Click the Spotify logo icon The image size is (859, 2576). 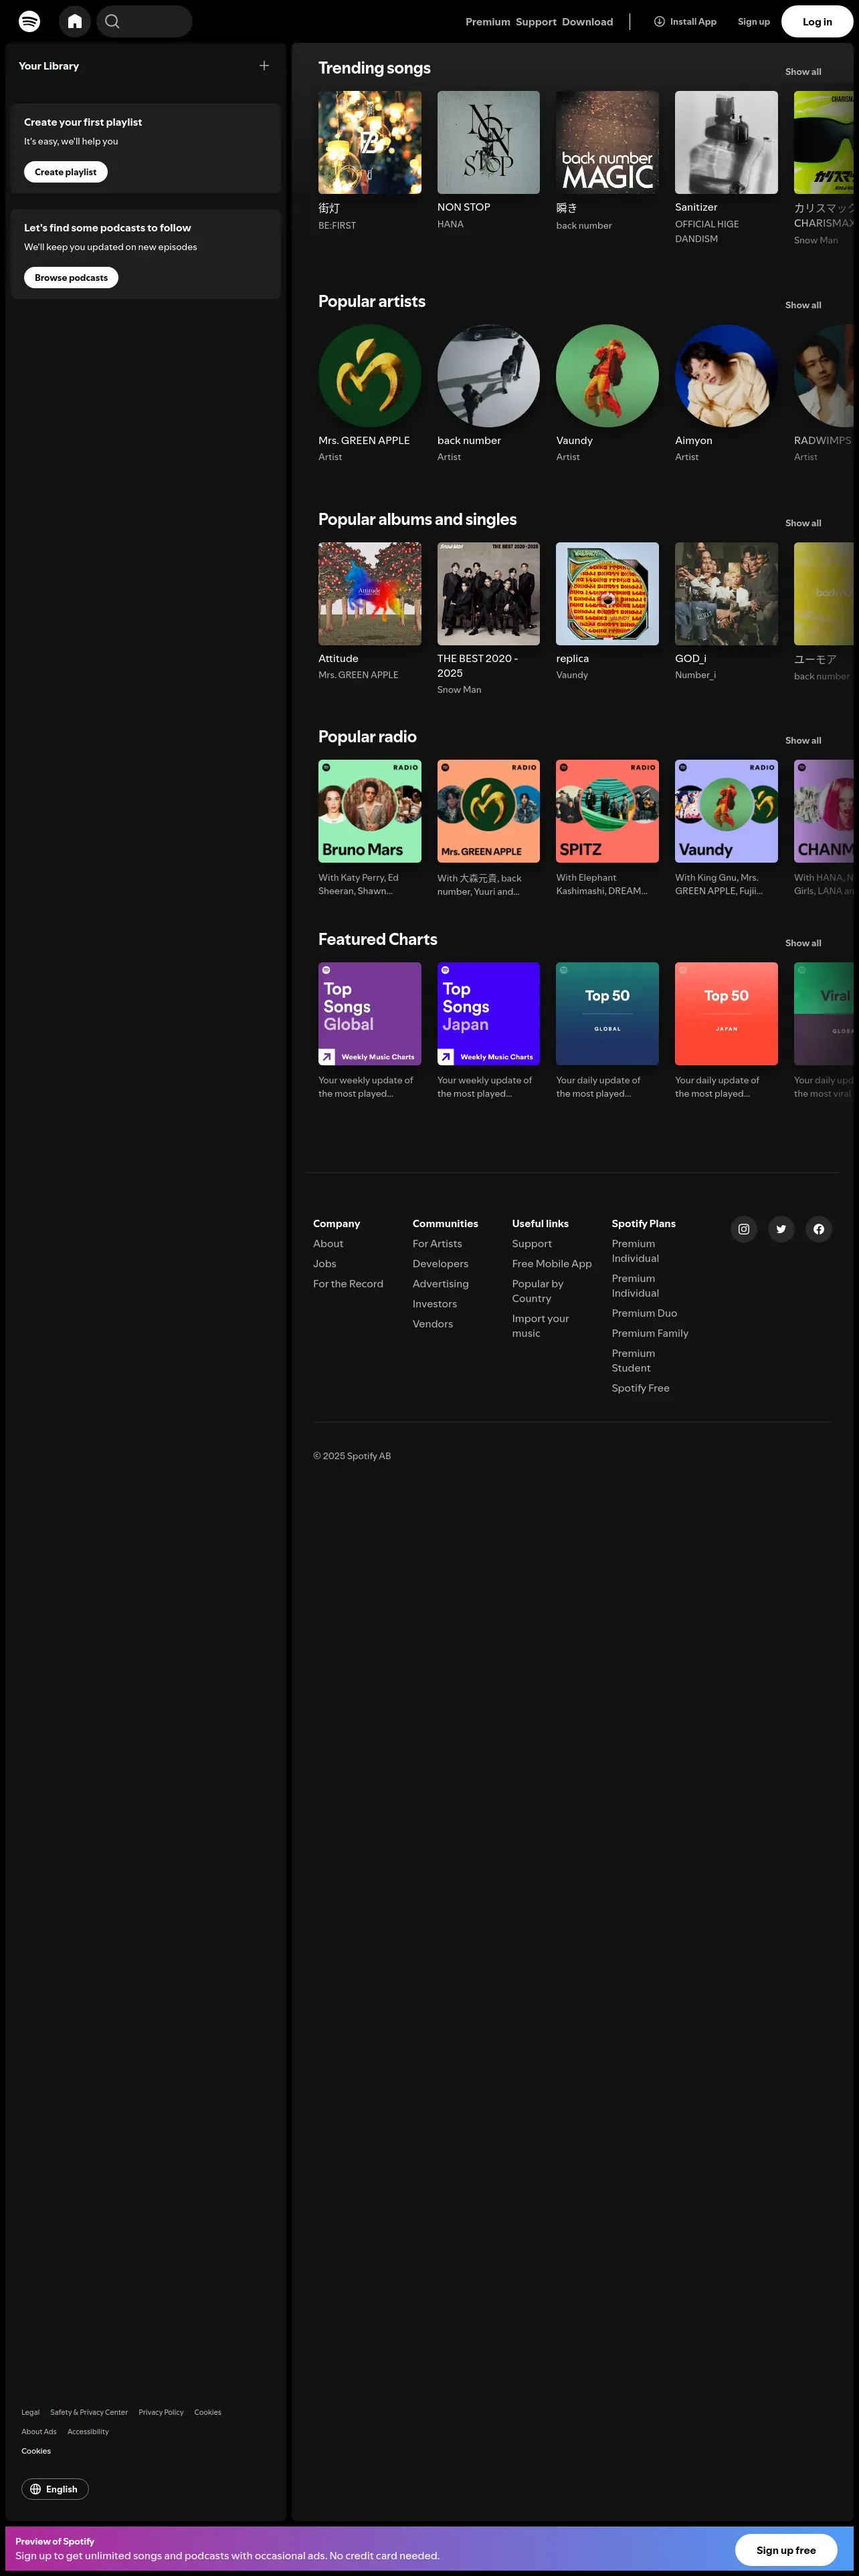[30, 21]
